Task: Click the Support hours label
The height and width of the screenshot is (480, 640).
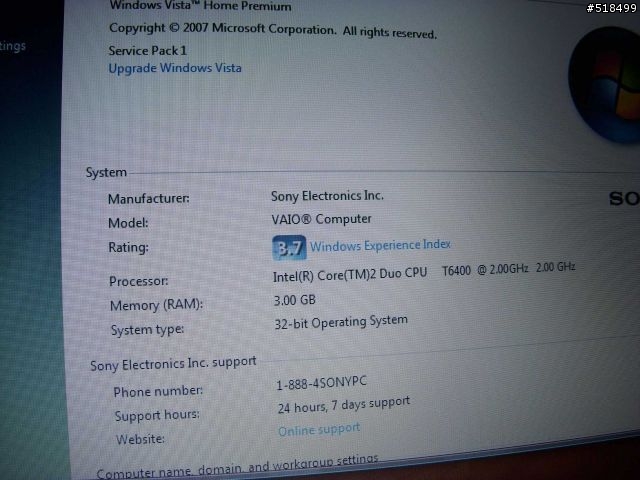Action: (x=157, y=416)
